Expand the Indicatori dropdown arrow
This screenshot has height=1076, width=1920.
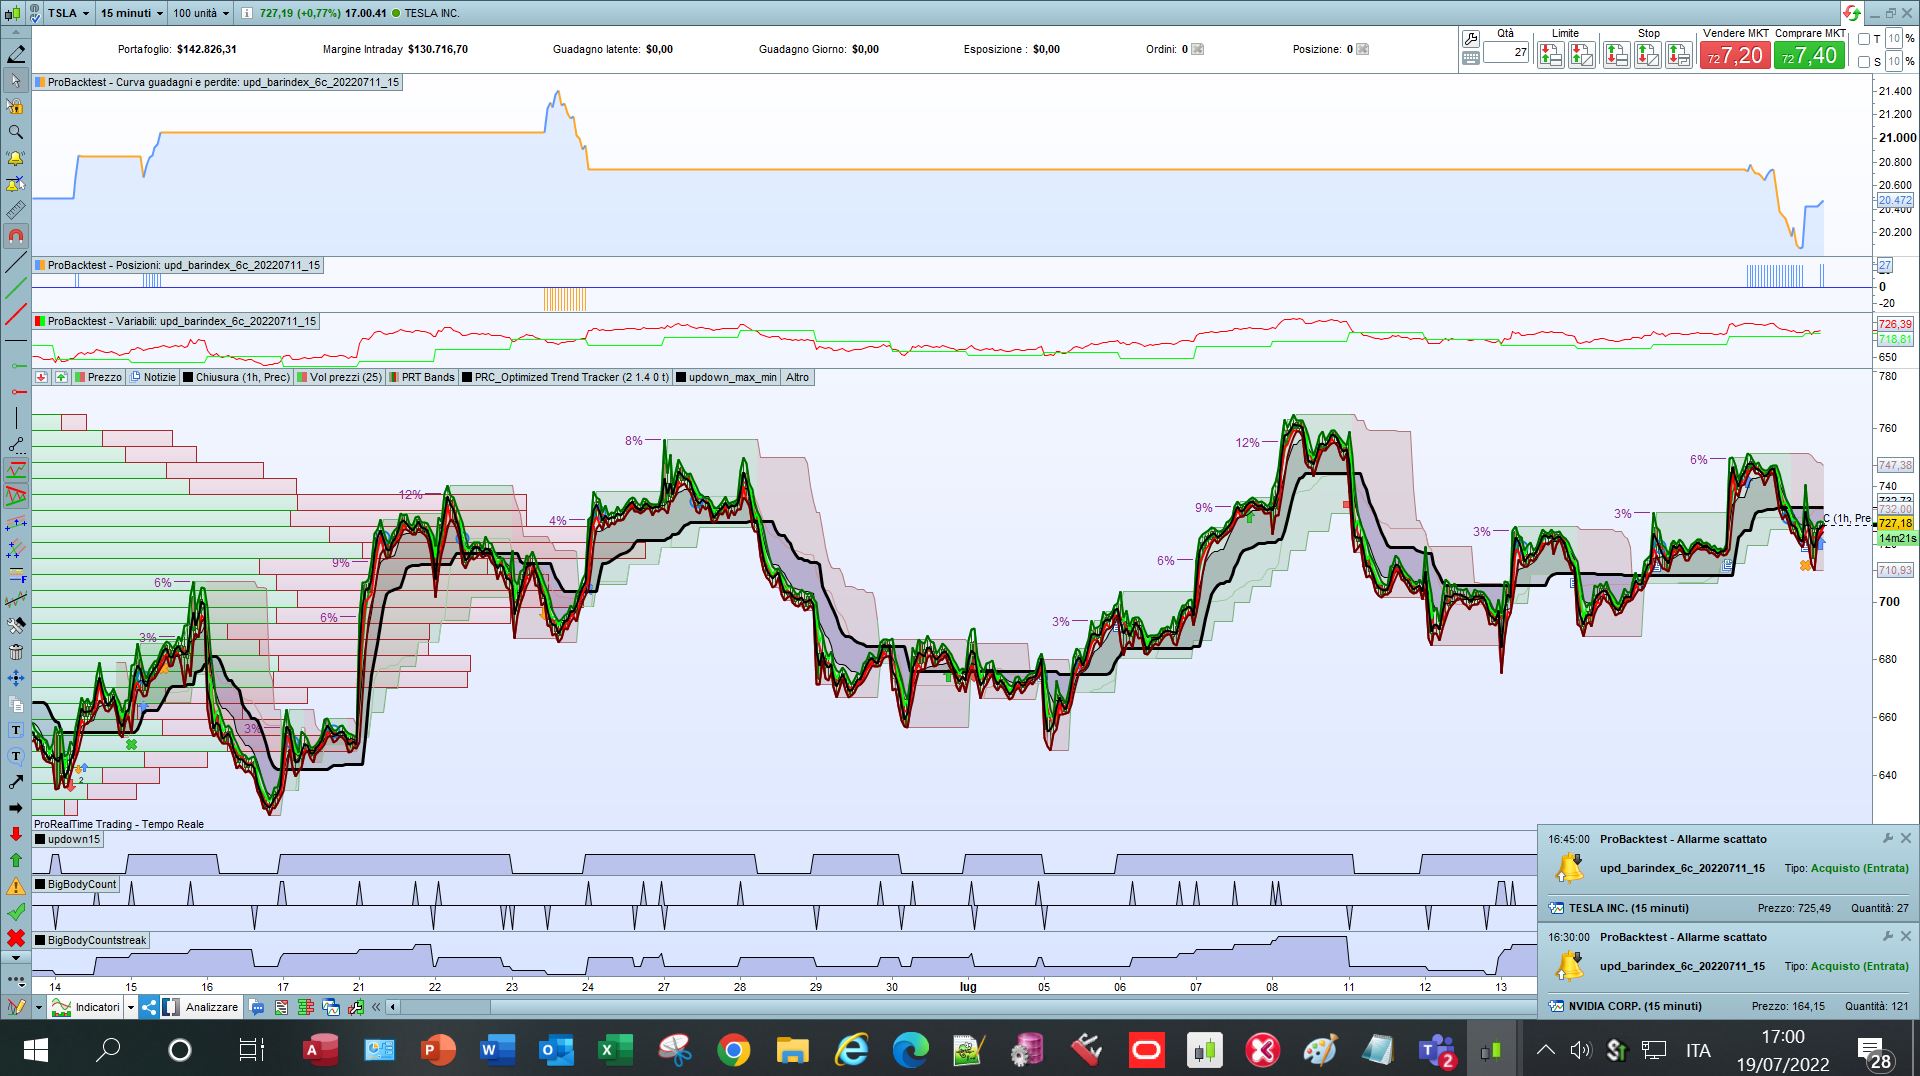(131, 1007)
